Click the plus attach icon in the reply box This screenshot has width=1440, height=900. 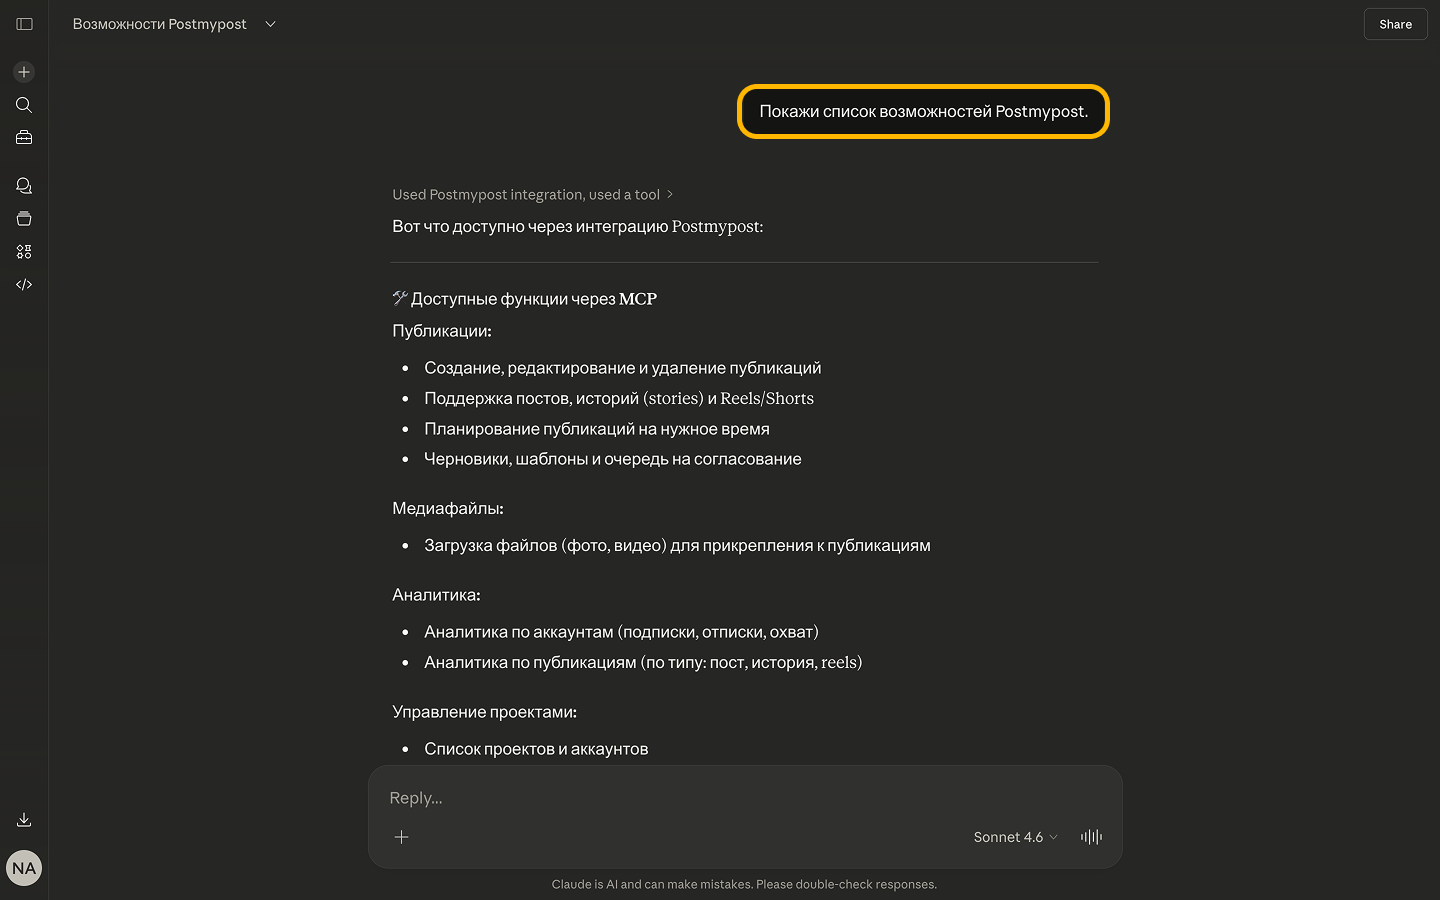[401, 837]
